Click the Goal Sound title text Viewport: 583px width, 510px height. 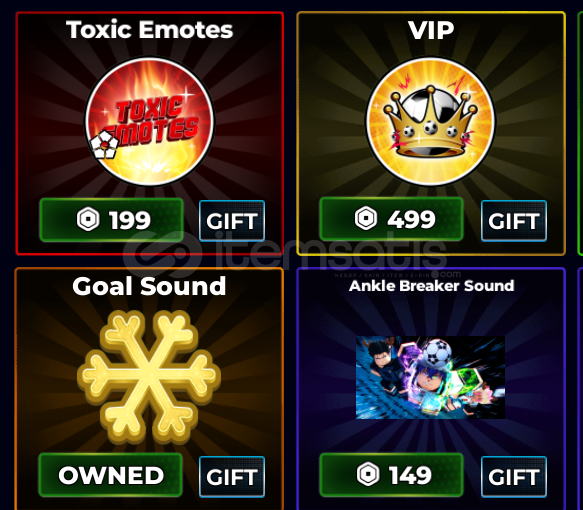pyautogui.click(x=149, y=286)
